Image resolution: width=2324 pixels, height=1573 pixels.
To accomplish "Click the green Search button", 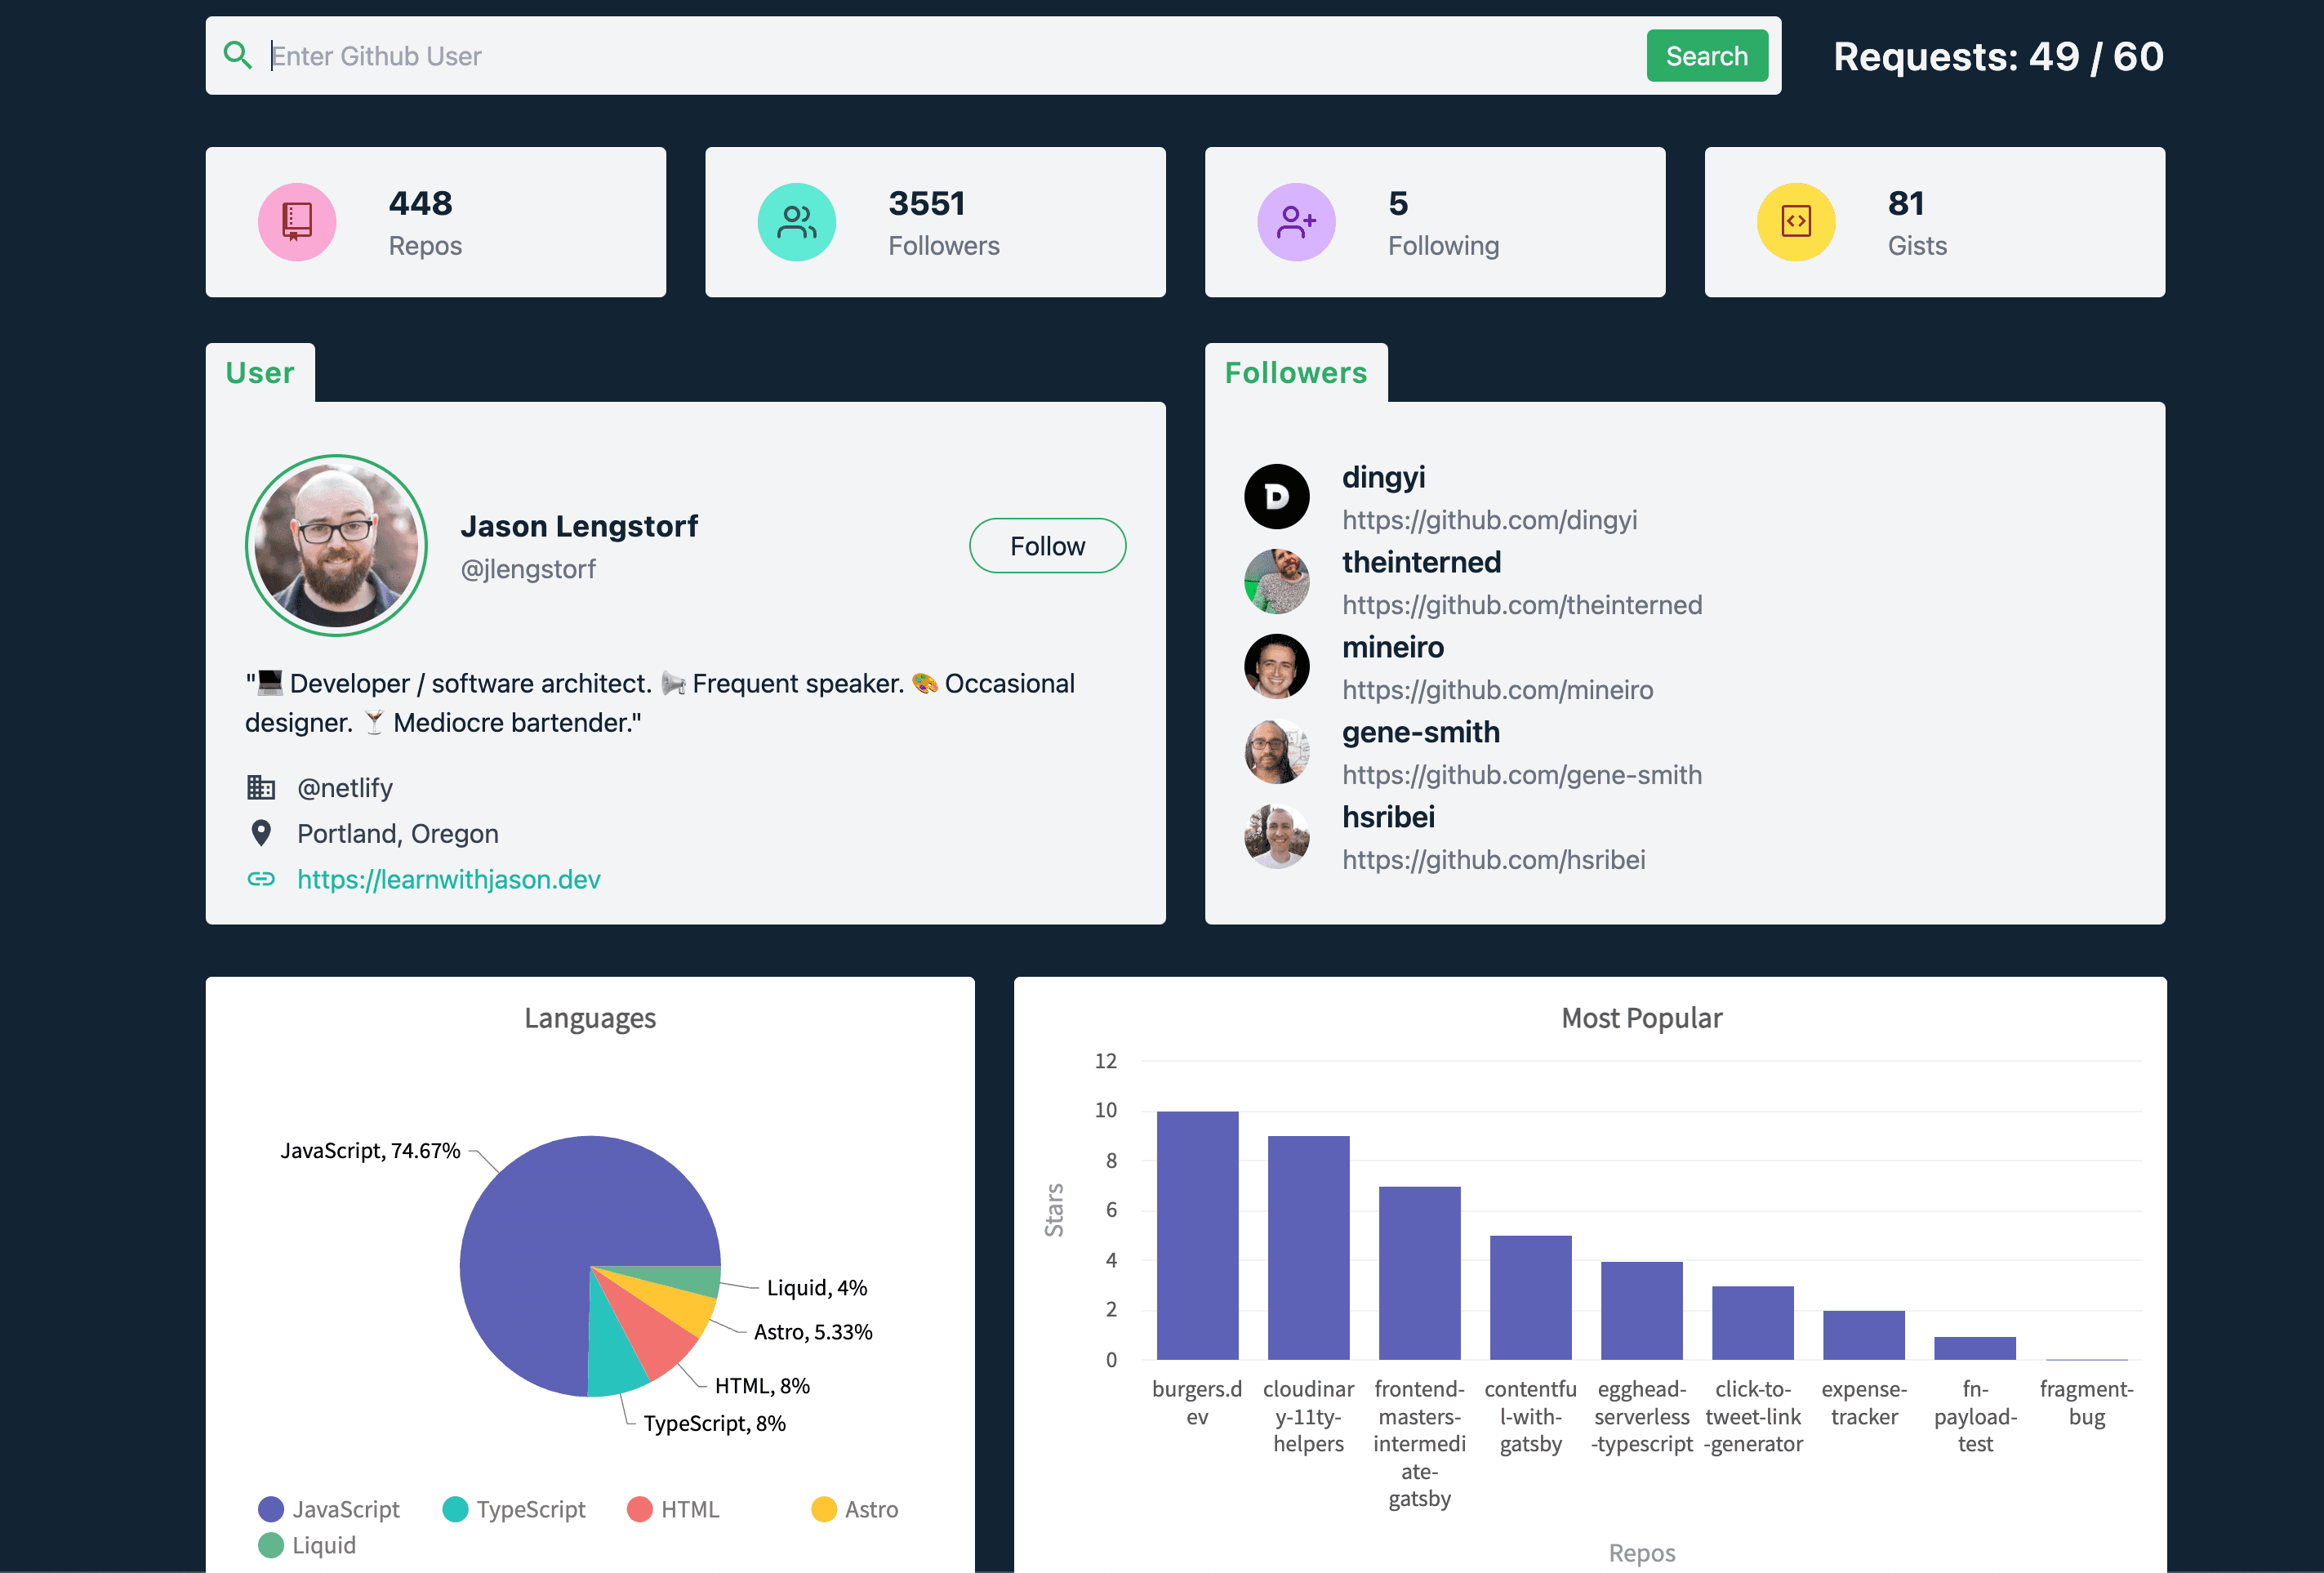I will click(1707, 56).
